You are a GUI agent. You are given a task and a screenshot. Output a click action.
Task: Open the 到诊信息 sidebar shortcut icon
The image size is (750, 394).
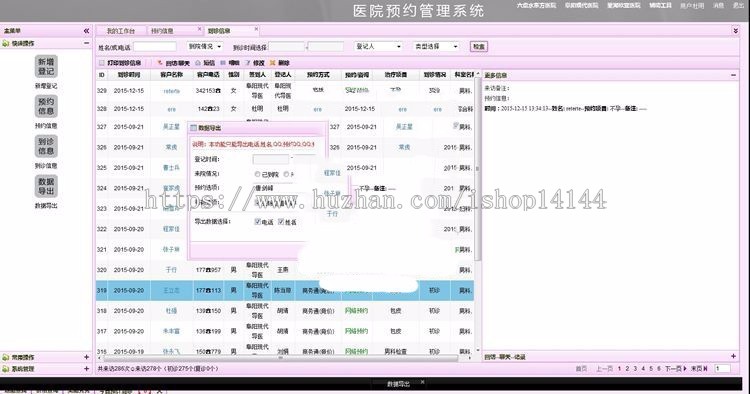coord(46,146)
